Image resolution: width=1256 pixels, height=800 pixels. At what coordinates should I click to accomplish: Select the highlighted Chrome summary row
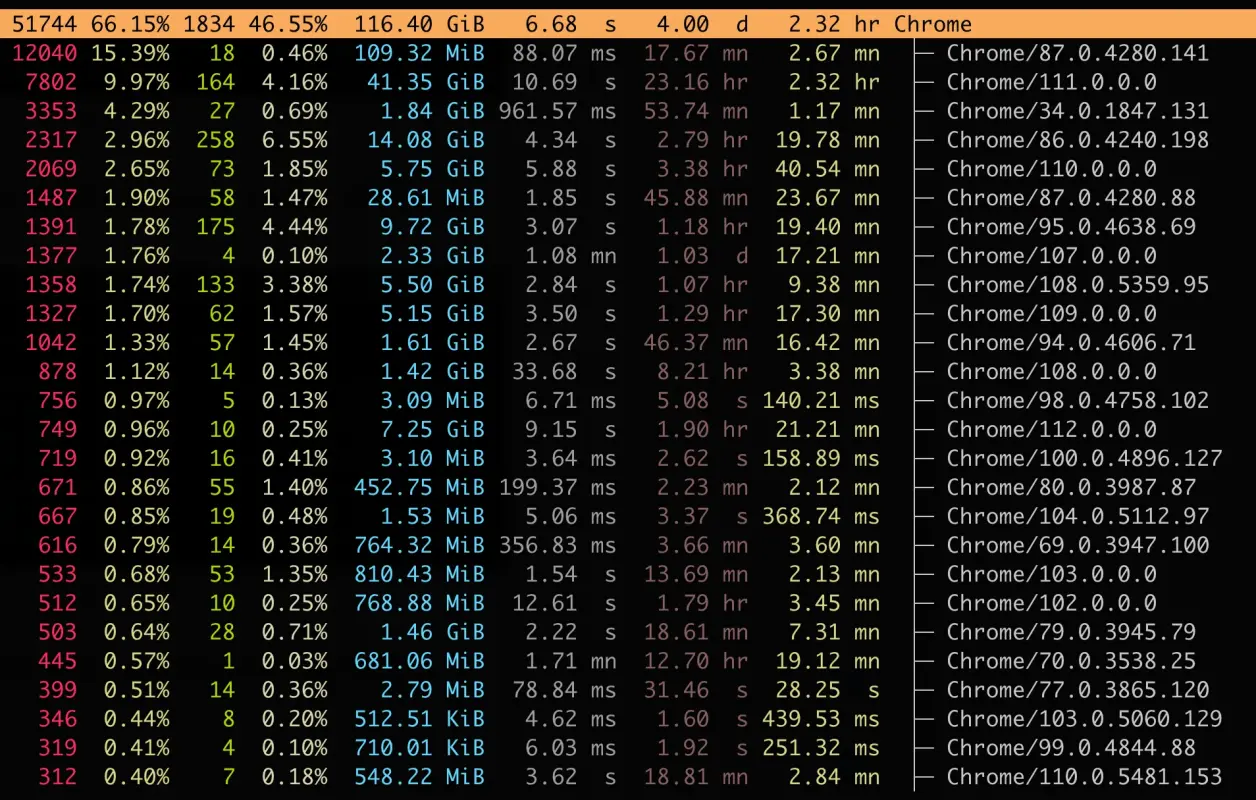pos(628,24)
